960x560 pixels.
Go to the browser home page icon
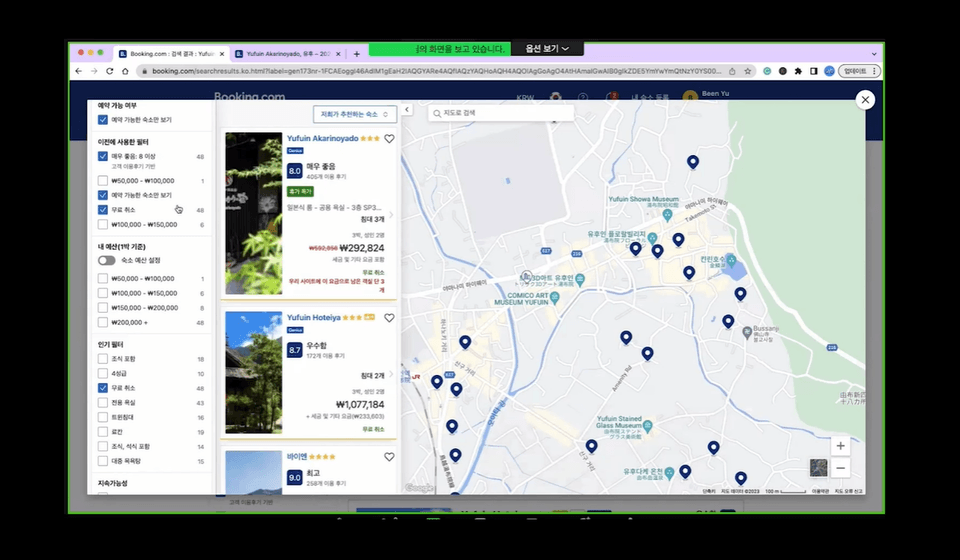[x=125, y=71]
